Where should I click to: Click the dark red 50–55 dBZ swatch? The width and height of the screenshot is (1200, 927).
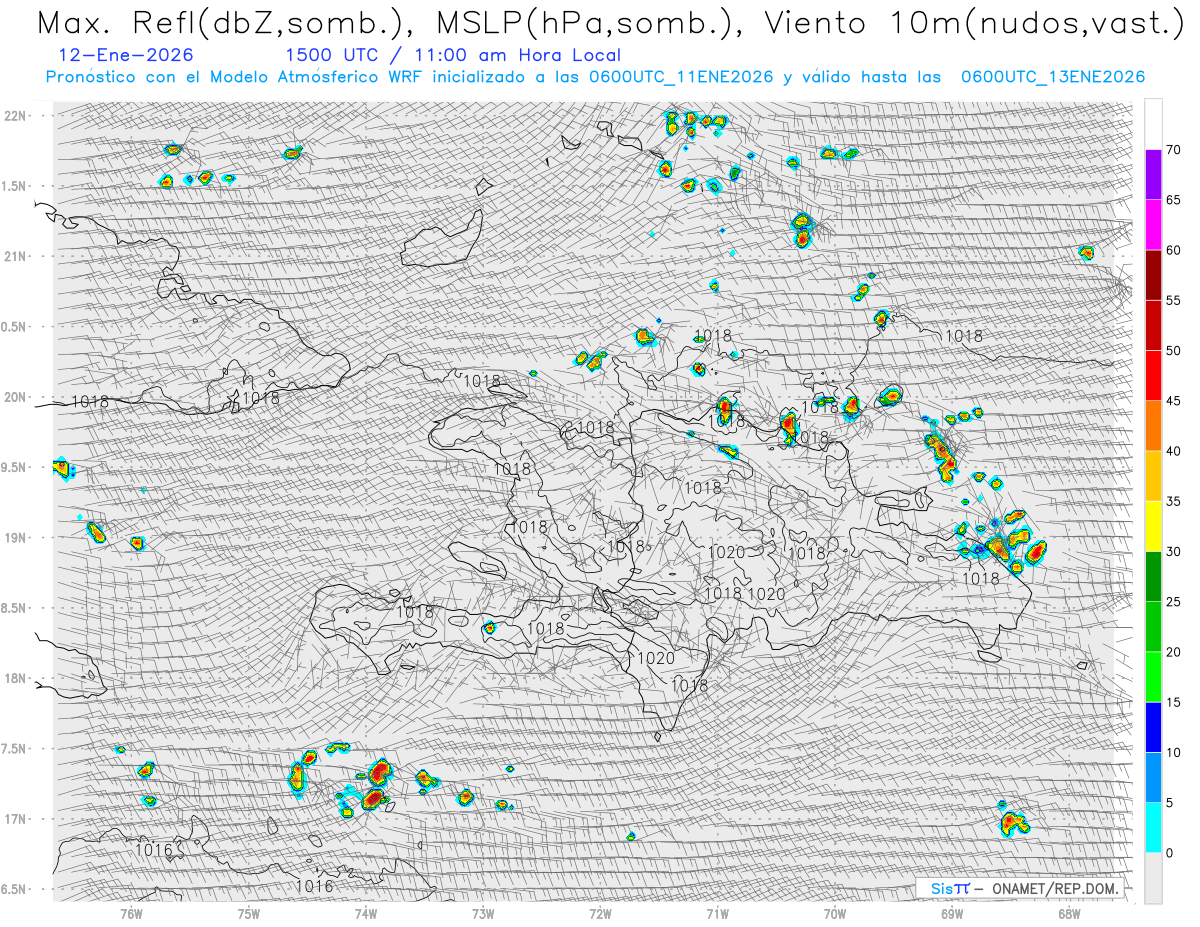pos(1153,325)
